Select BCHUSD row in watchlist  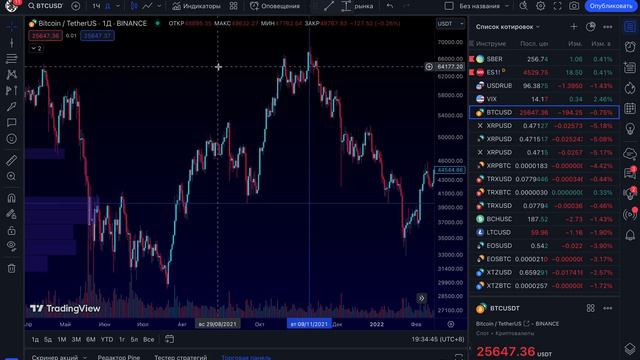pyautogui.click(x=544, y=219)
